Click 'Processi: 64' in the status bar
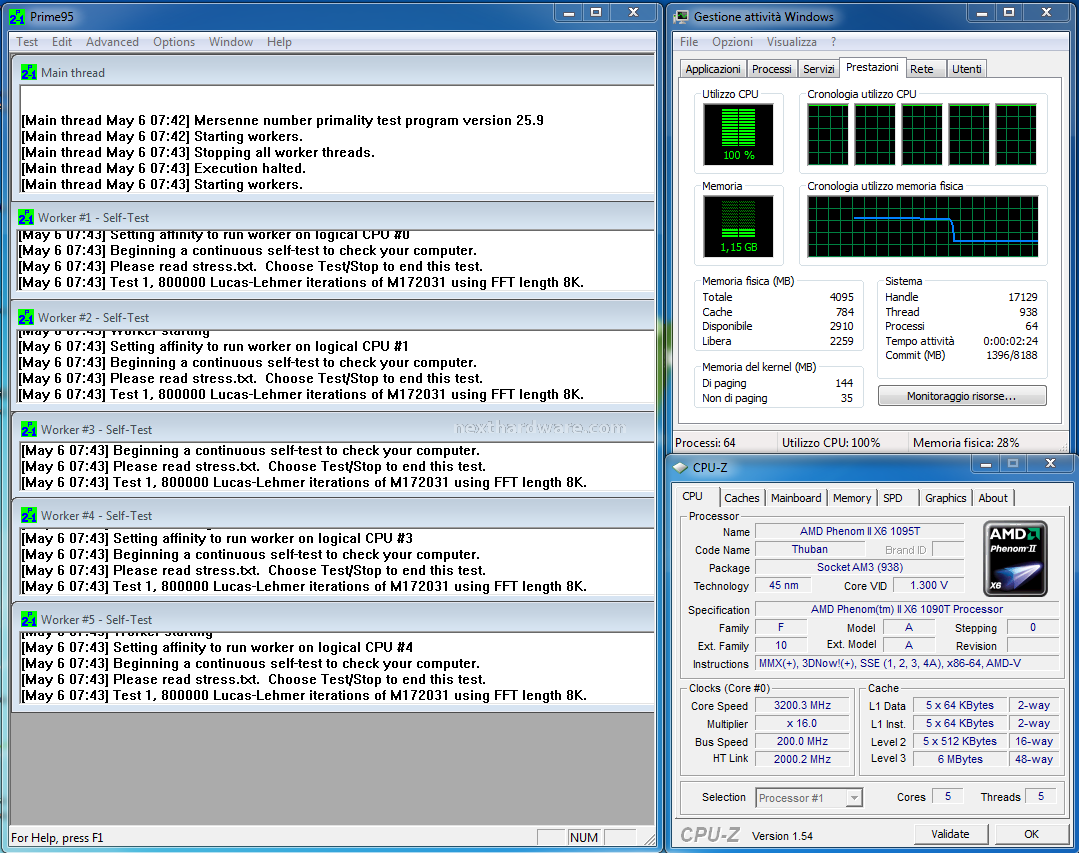This screenshot has width=1079, height=853. [705, 443]
